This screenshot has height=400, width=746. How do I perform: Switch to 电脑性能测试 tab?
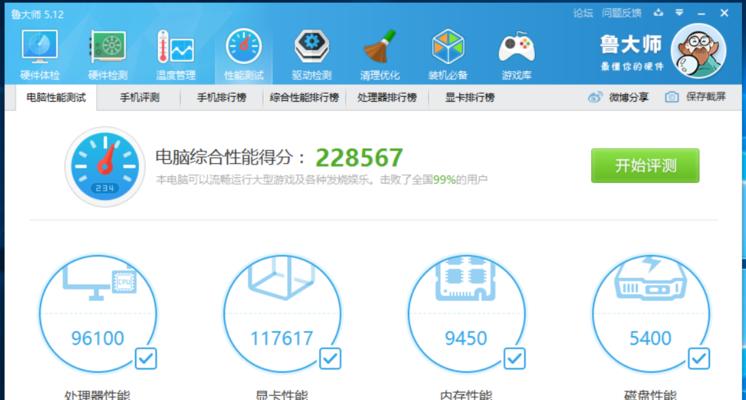56,98
